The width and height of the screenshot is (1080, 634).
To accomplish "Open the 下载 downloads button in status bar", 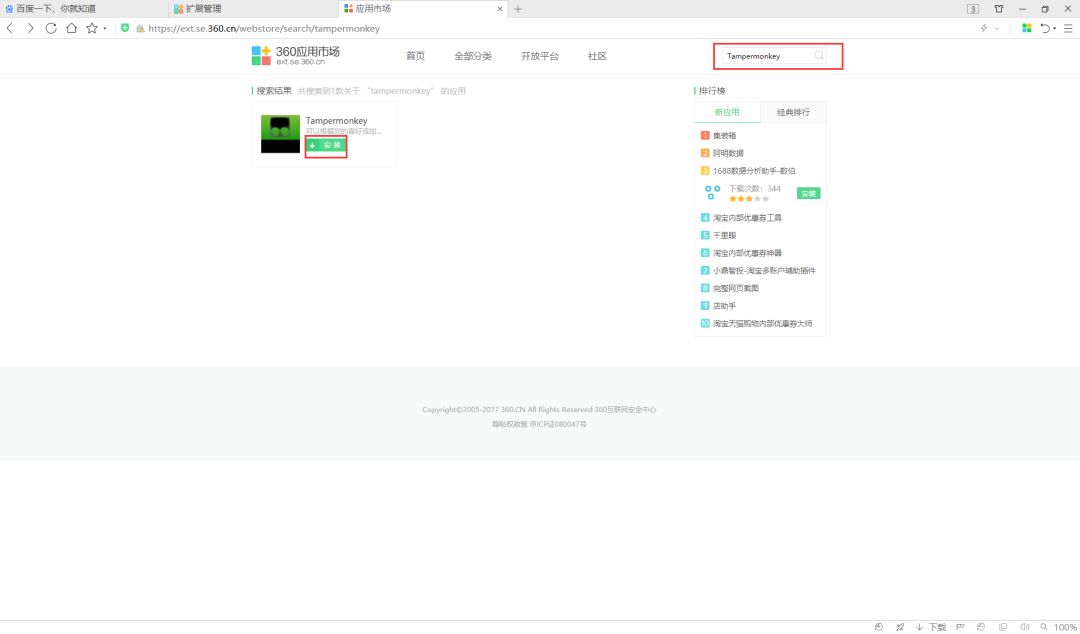I will coord(931,626).
